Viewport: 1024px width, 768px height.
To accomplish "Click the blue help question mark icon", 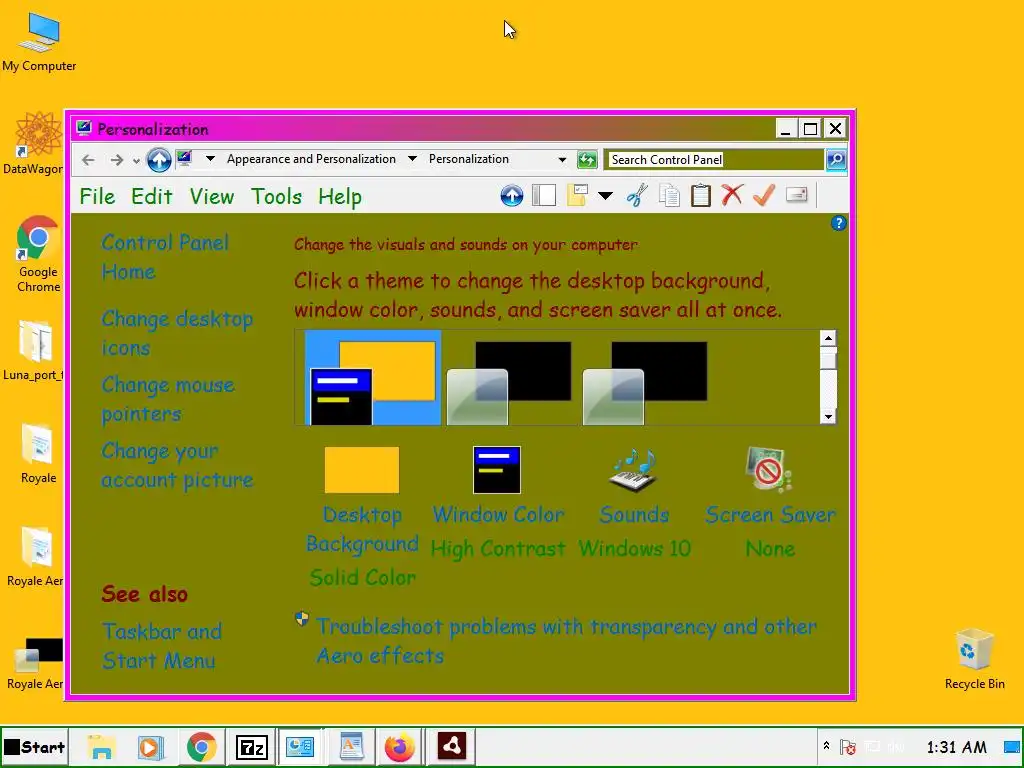I will click(839, 223).
